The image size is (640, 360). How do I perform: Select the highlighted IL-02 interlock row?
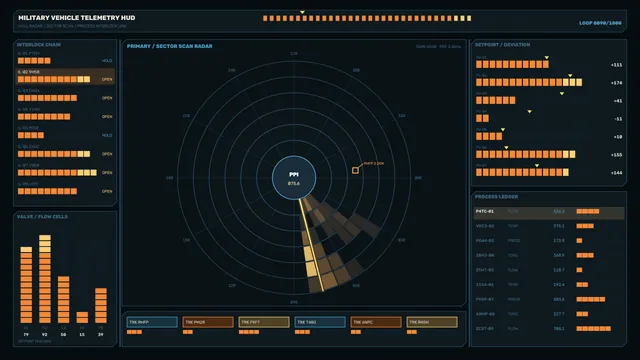(x=65, y=76)
